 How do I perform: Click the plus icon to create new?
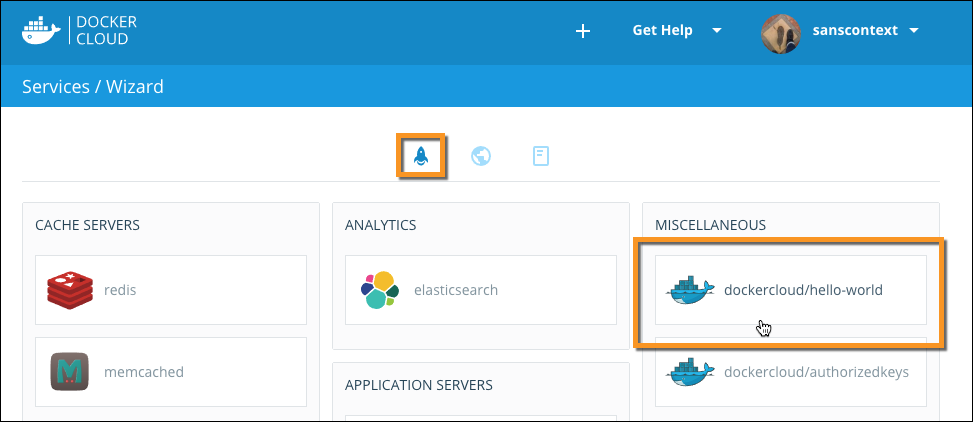point(583,31)
